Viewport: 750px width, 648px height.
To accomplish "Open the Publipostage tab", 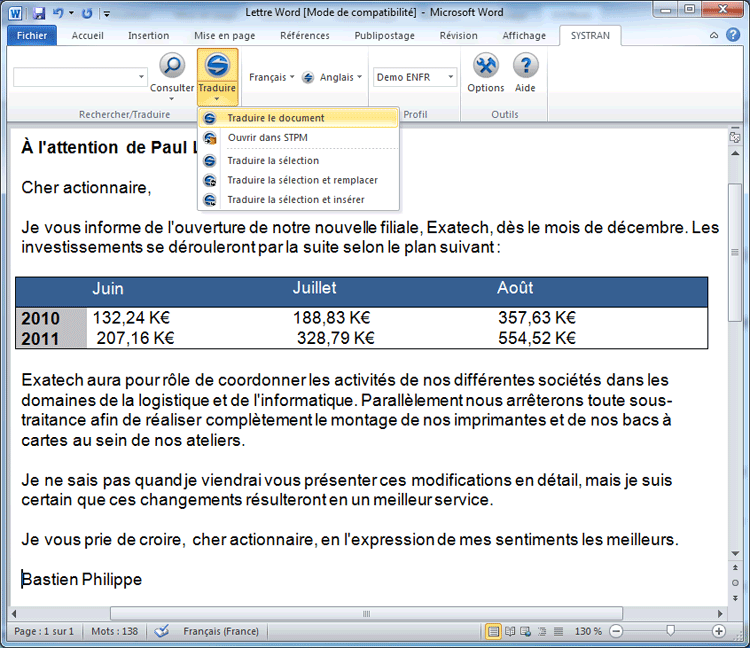I will coord(385,35).
